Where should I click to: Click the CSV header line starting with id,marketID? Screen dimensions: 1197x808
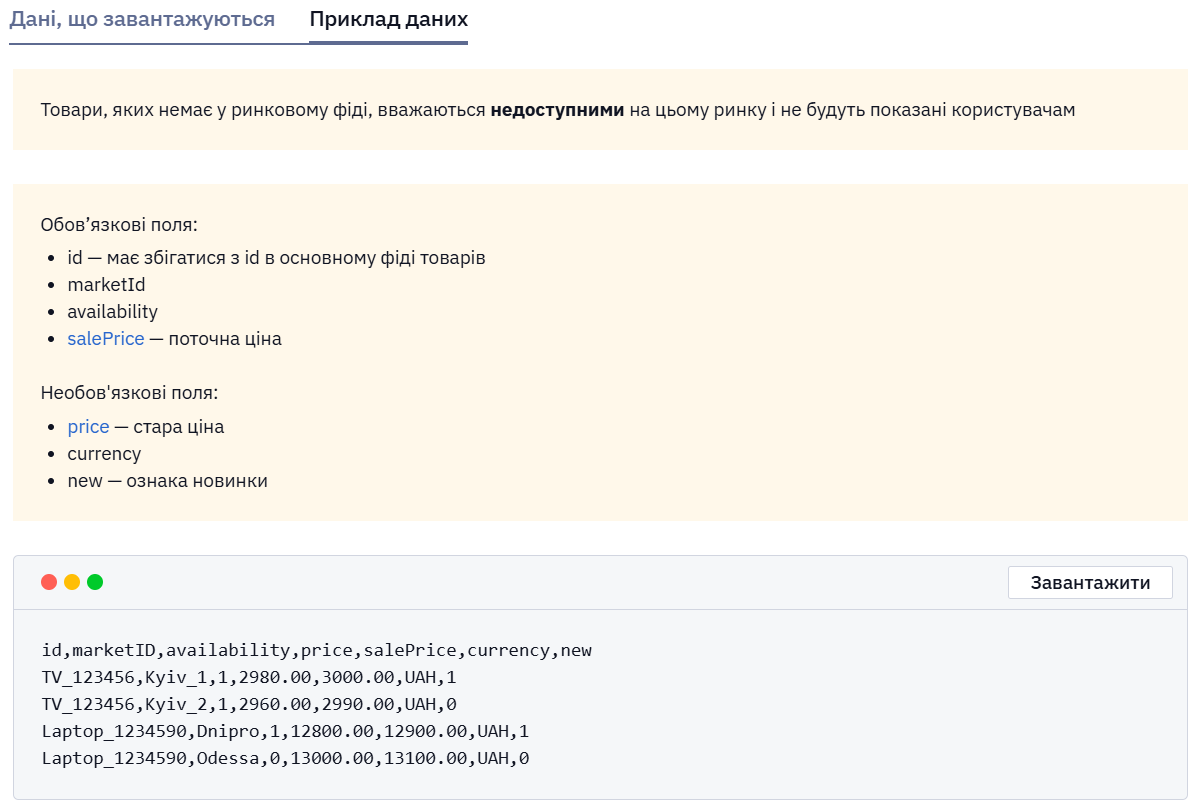(x=317, y=650)
